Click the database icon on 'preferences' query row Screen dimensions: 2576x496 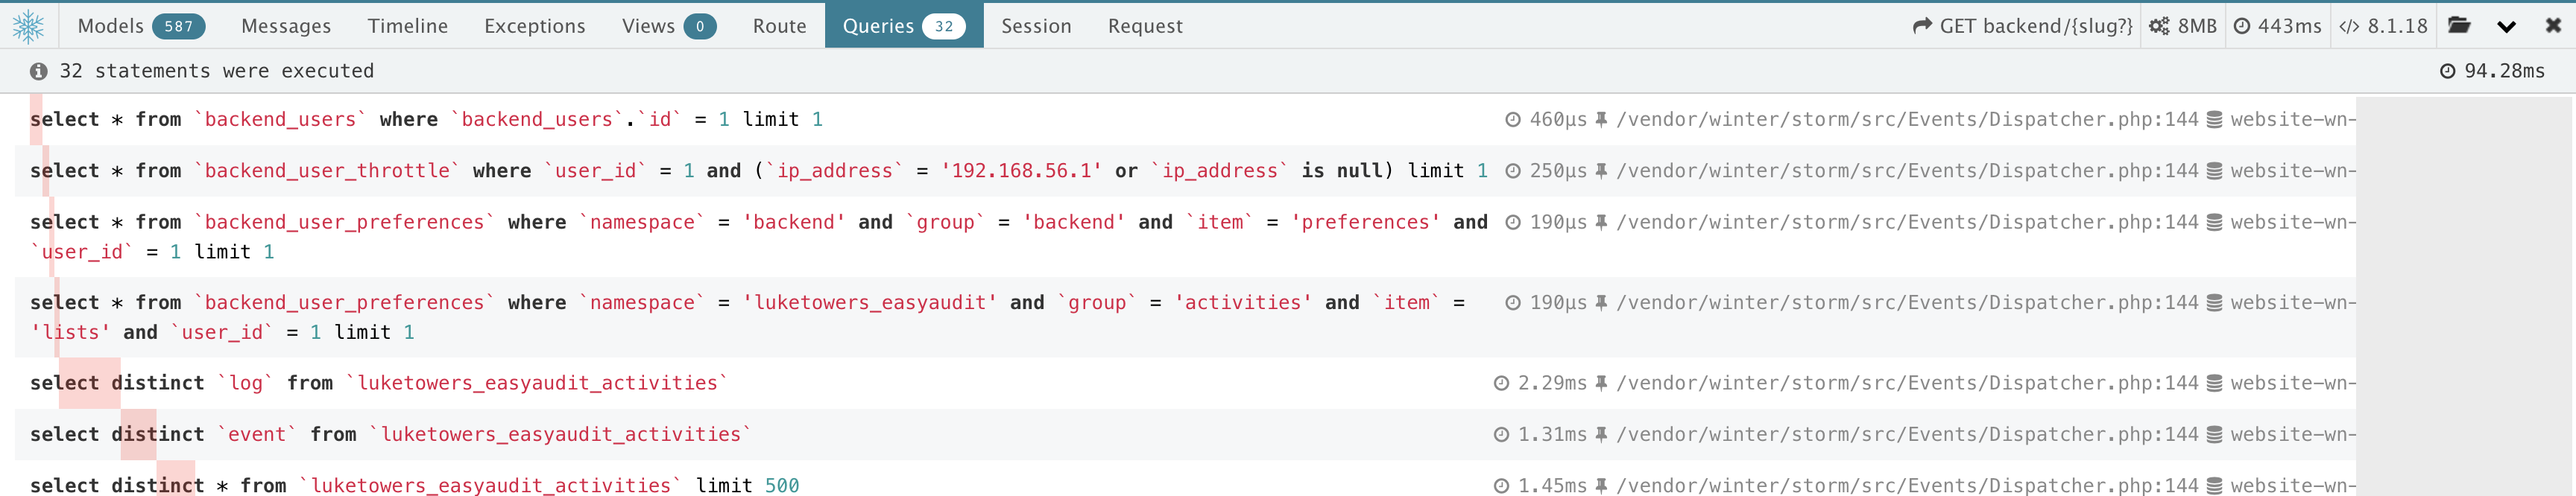[2214, 222]
